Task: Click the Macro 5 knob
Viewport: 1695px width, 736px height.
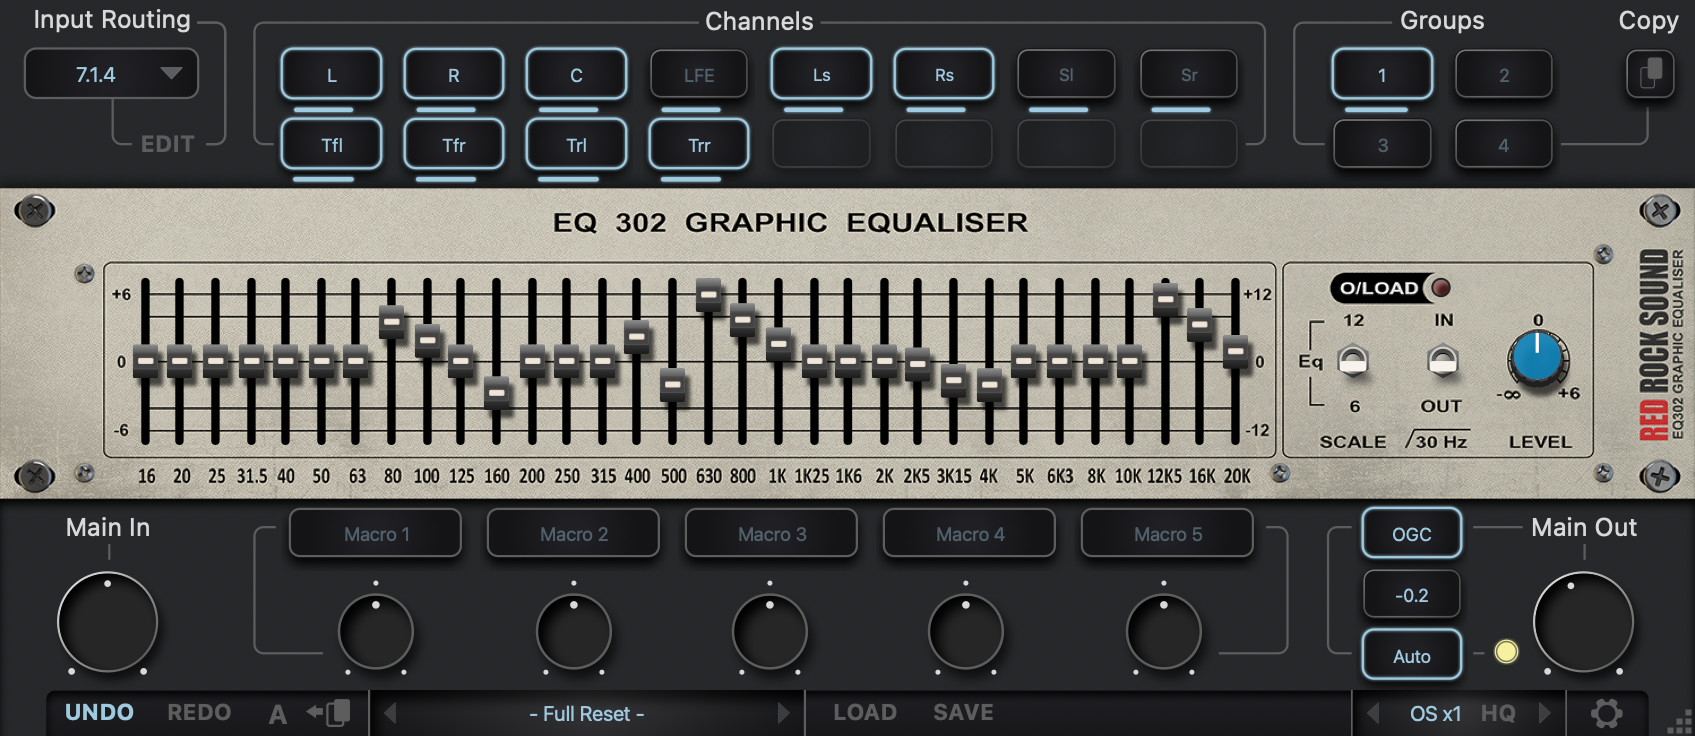Action: pyautogui.click(x=1164, y=632)
